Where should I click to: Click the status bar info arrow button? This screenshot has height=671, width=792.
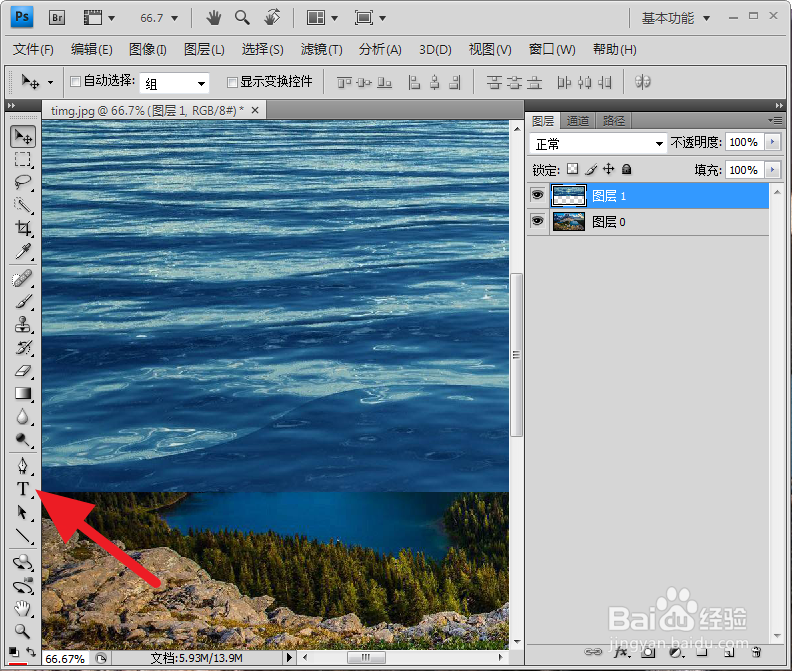[x=289, y=658]
